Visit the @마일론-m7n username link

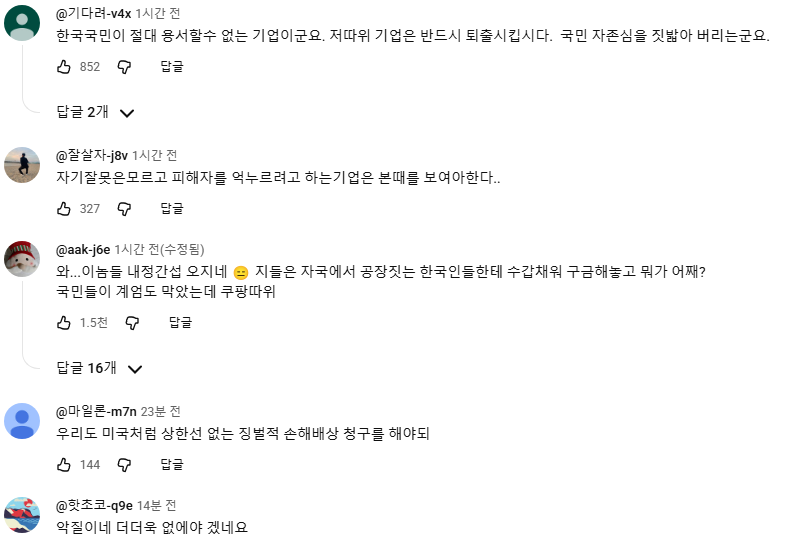point(96,412)
